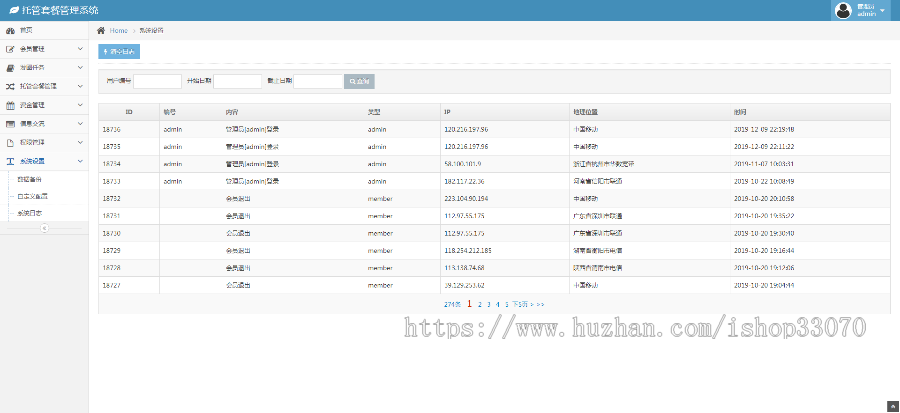Image resolution: width=900 pixels, height=413 pixels.
Task: Click account cell admin in row 18734
Action: 173,164
